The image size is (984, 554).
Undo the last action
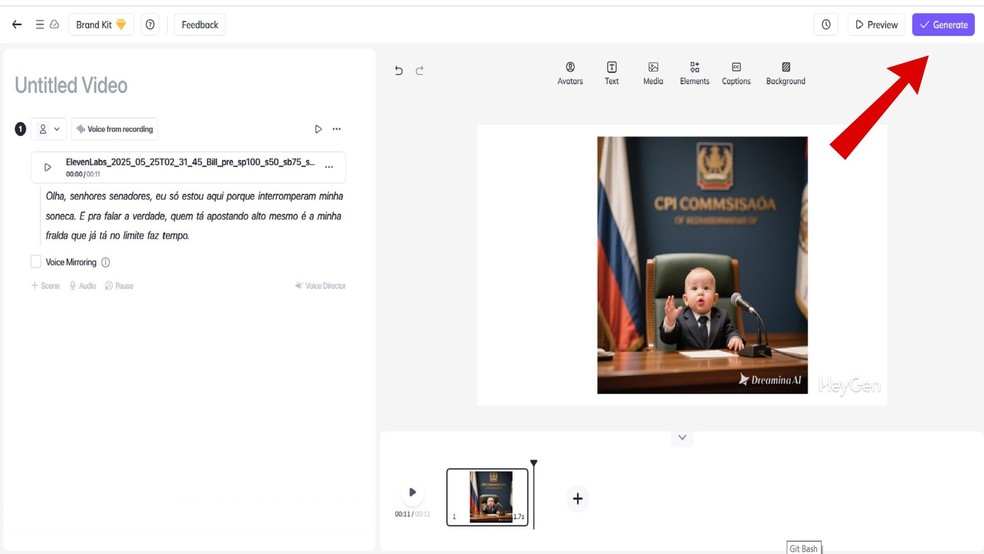(398, 71)
